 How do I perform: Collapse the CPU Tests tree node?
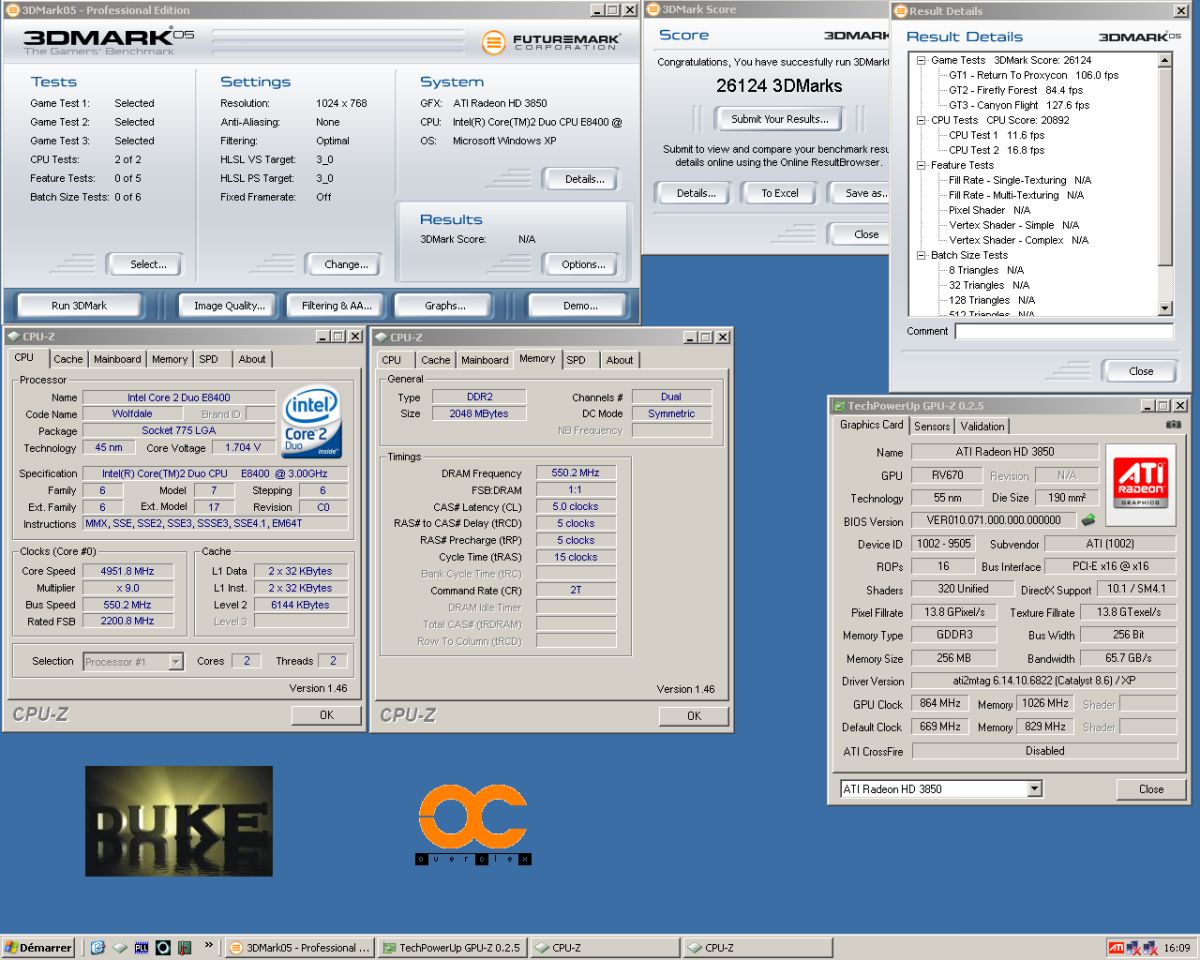point(922,120)
